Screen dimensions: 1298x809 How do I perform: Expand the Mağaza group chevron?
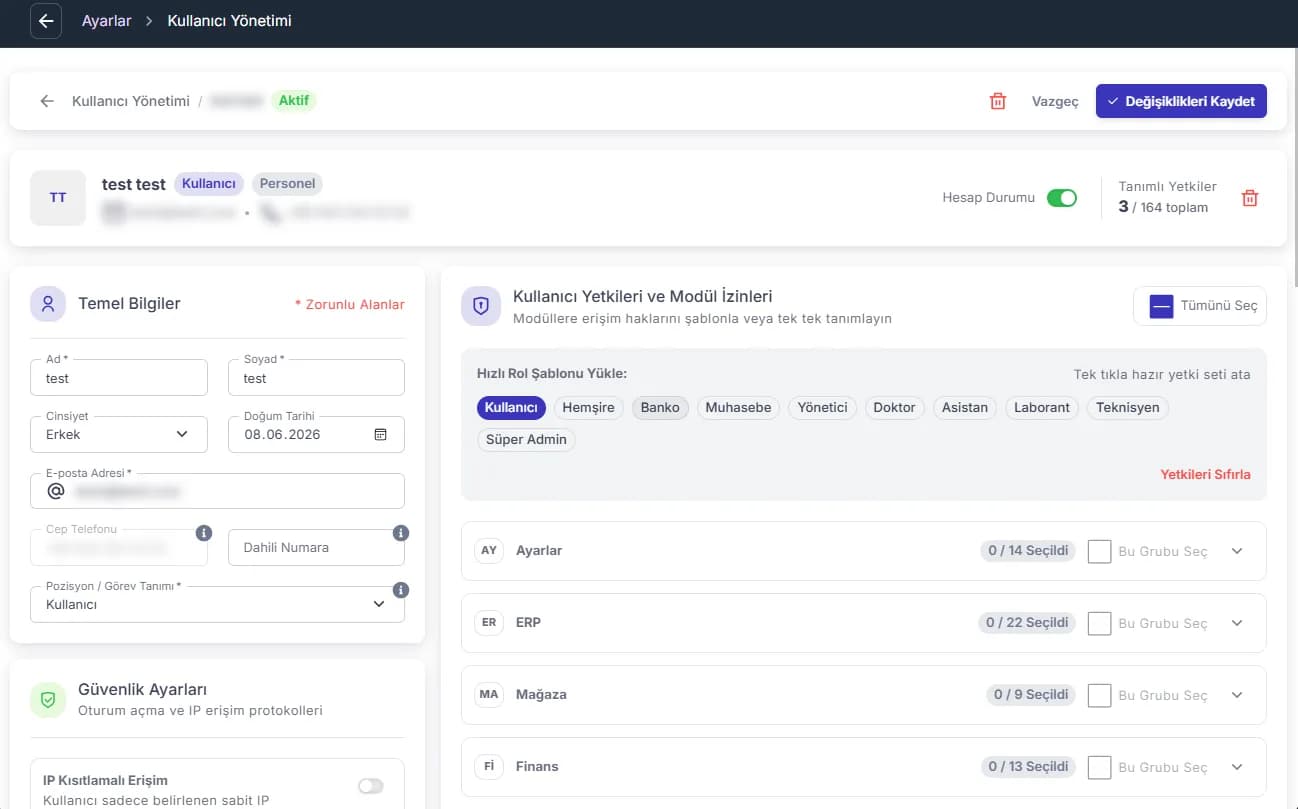coord(1237,695)
